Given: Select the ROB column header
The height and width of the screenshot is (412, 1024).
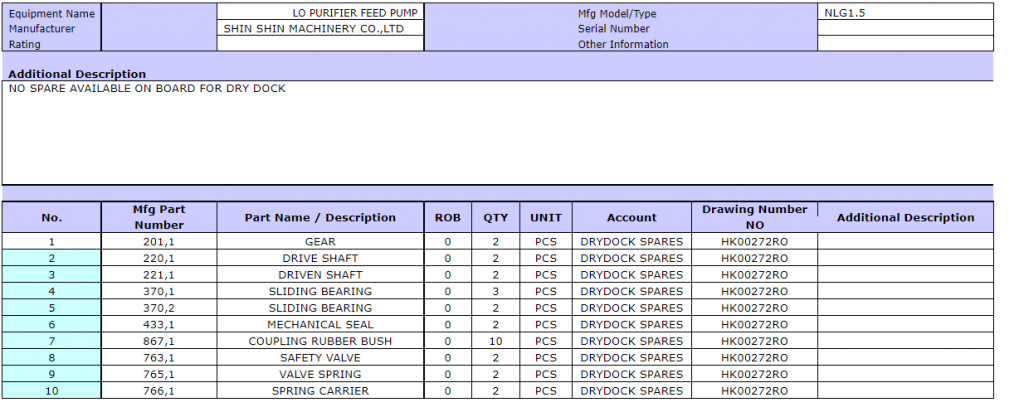Looking at the screenshot, I should (x=448, y=217).
